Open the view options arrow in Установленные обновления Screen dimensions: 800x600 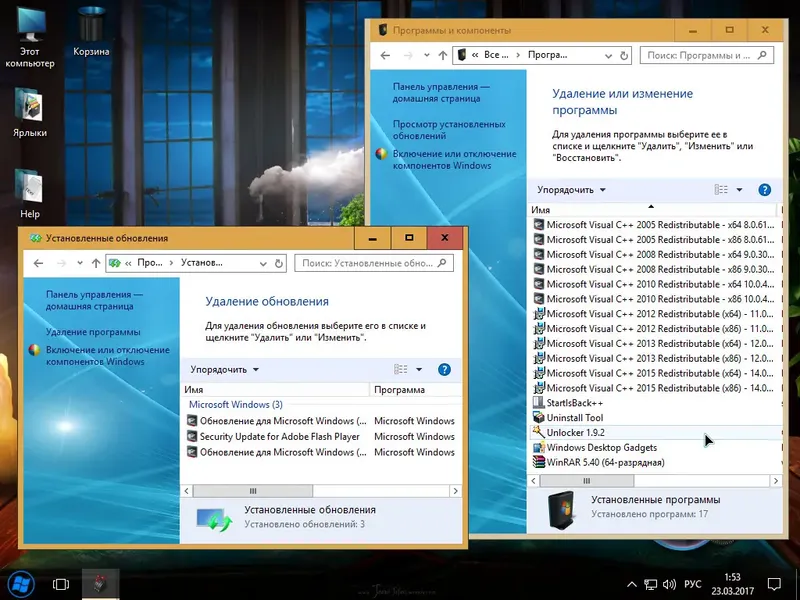tap(419, 369)
